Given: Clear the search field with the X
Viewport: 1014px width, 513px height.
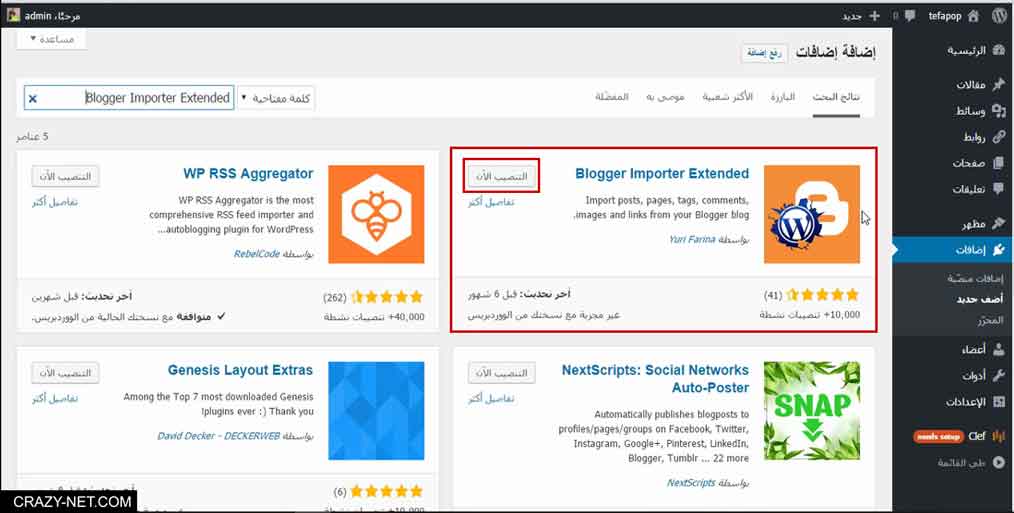Looking at the screenshot, I should pyautogui.click(x=33, y=98).
